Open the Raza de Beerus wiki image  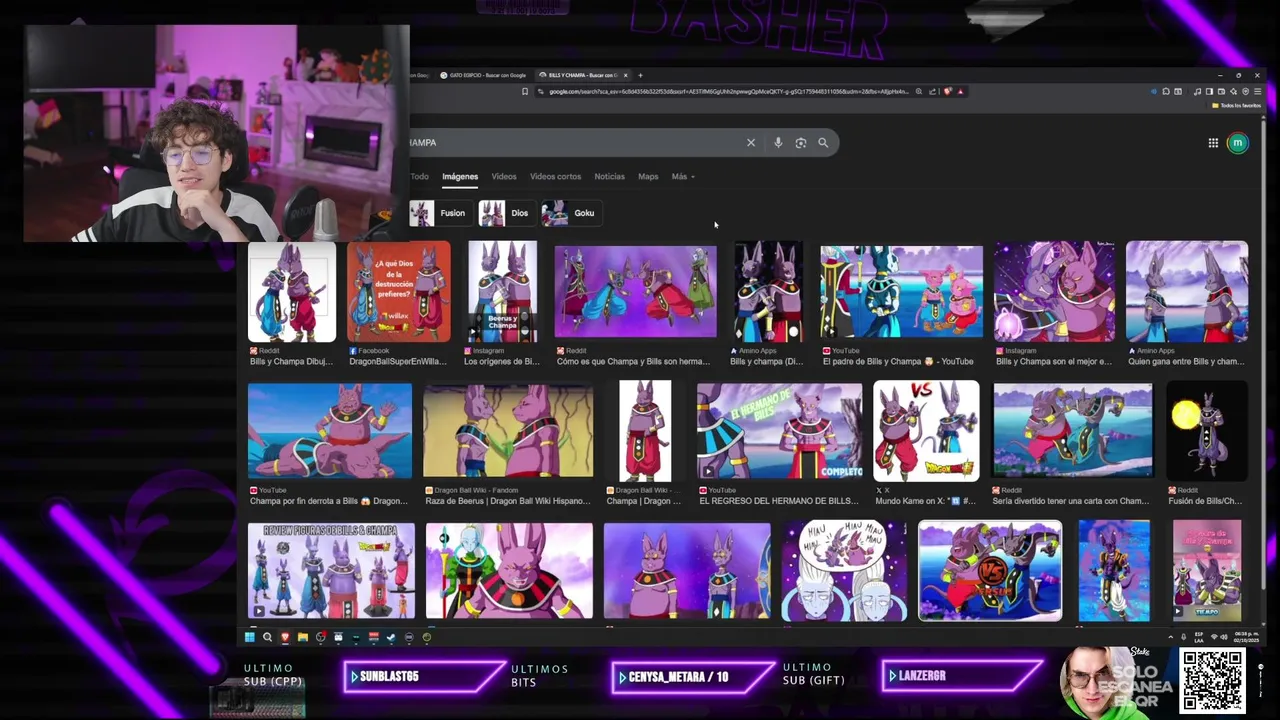coord(508,431)
